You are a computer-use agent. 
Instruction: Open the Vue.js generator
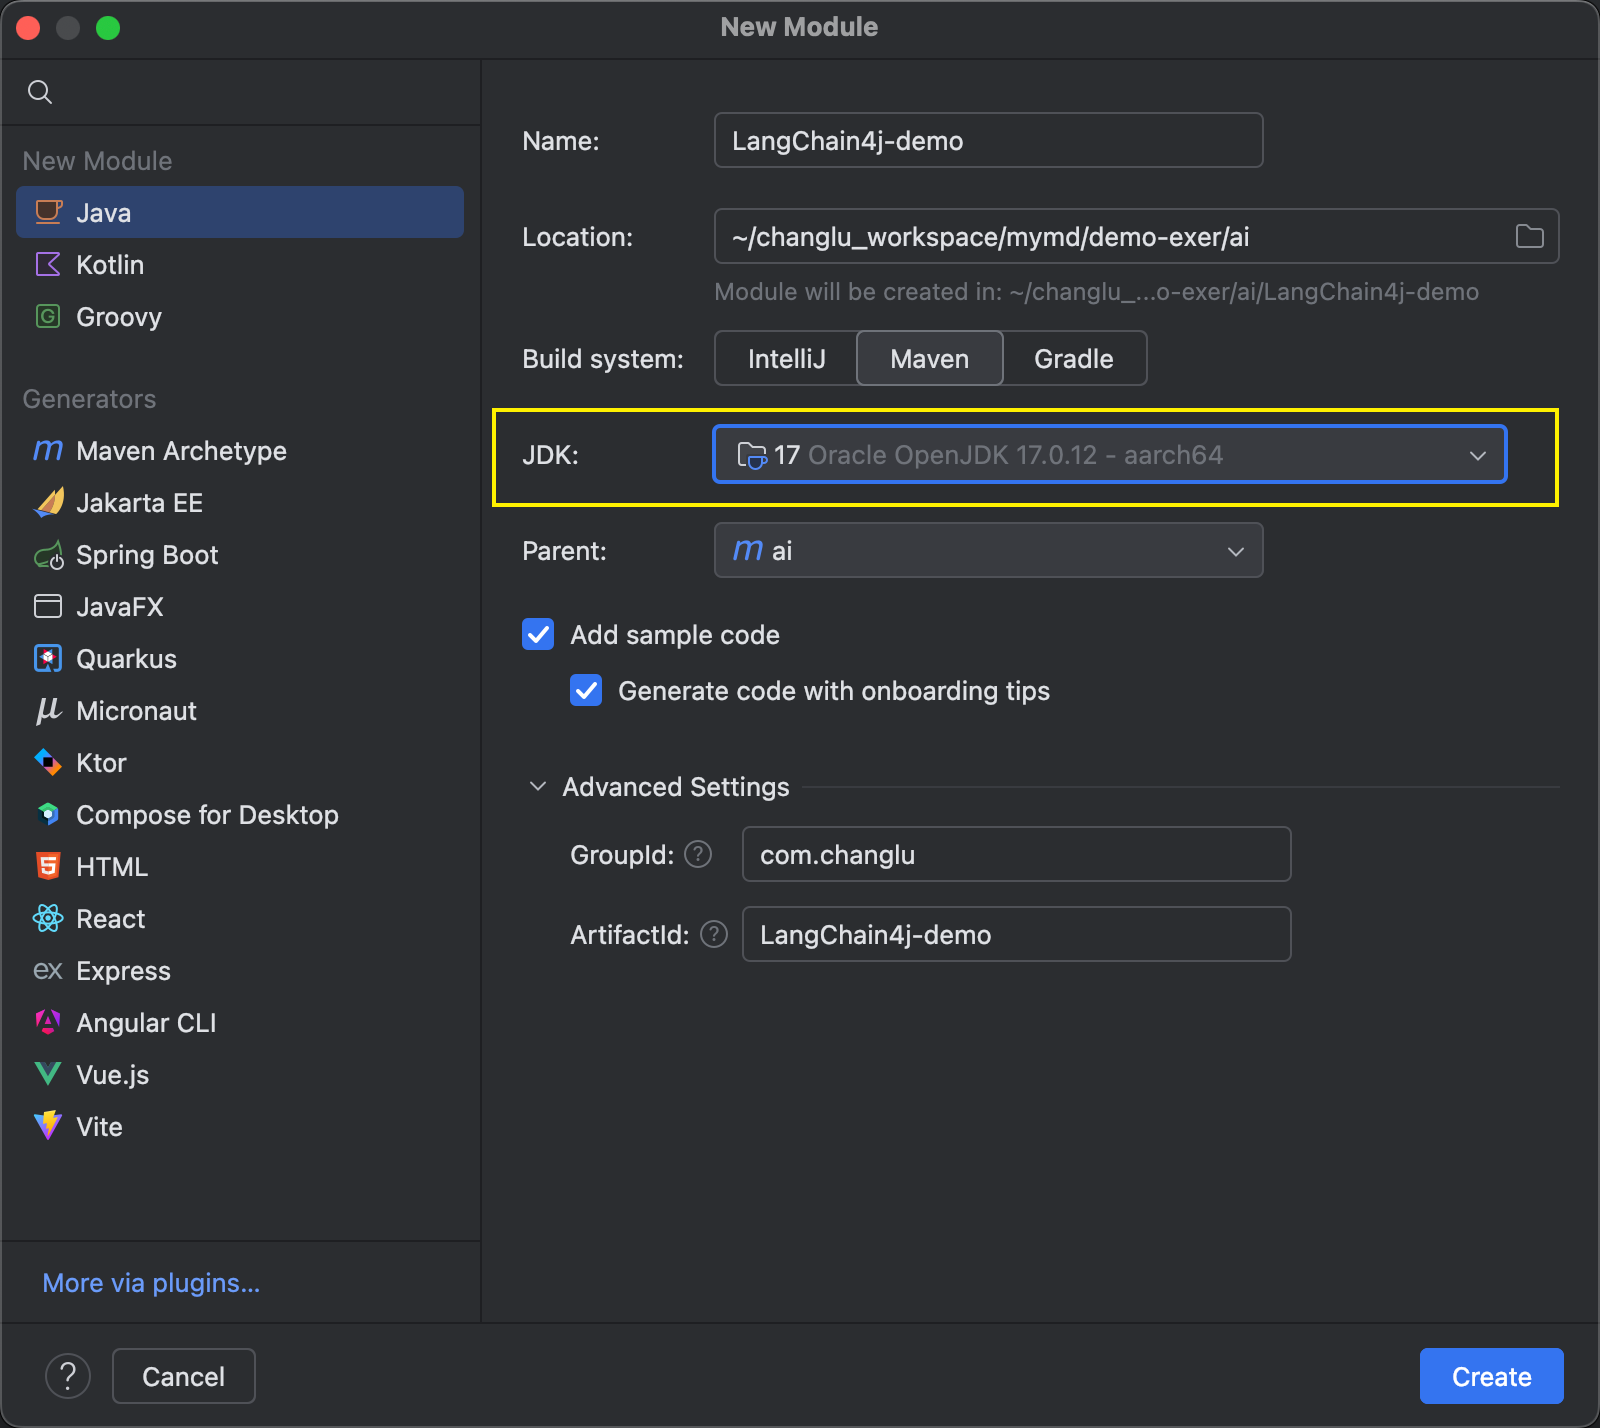click(240, 1074)
